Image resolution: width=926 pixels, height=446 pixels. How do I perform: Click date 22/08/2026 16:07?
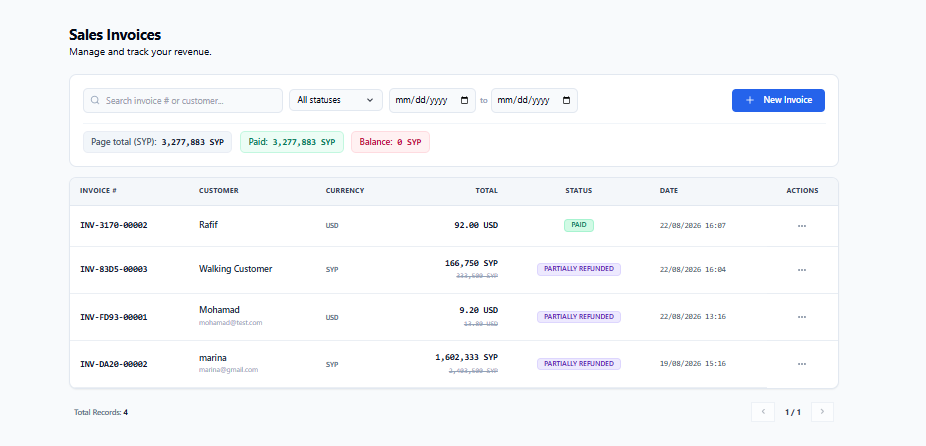tap(693, 226)
